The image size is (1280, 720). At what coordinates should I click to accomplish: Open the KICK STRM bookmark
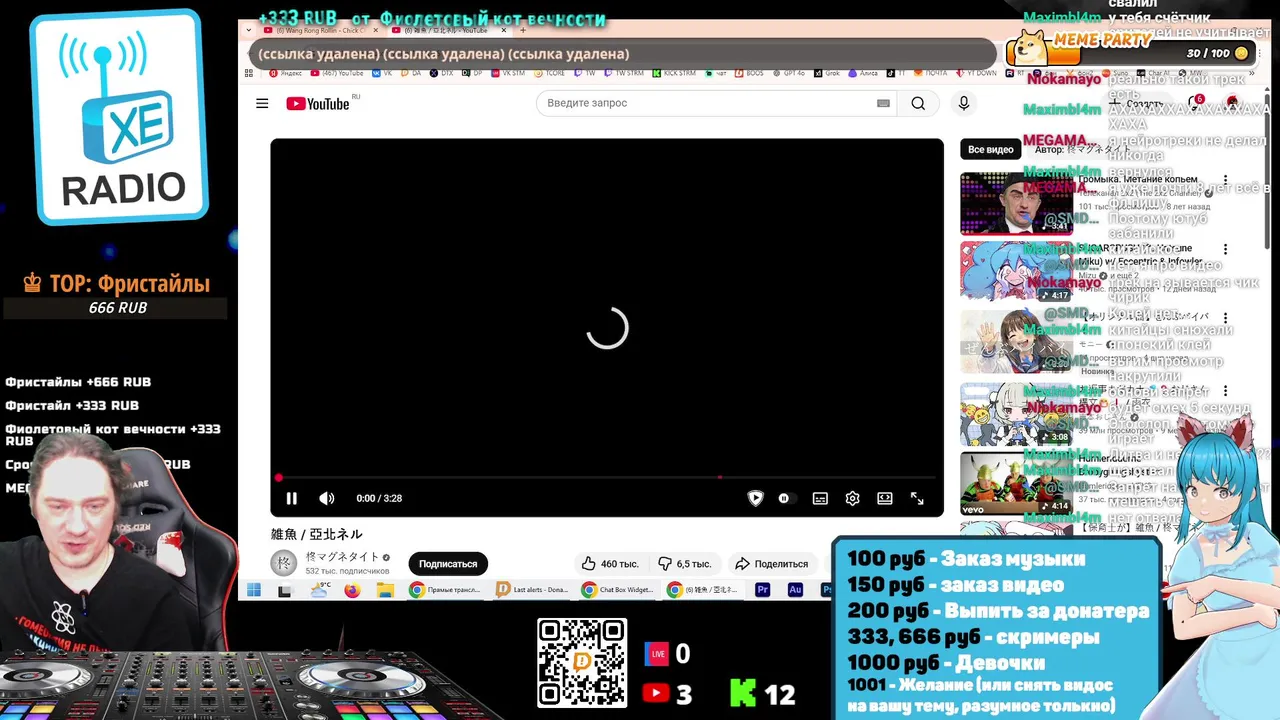click(x=674, y=73)
